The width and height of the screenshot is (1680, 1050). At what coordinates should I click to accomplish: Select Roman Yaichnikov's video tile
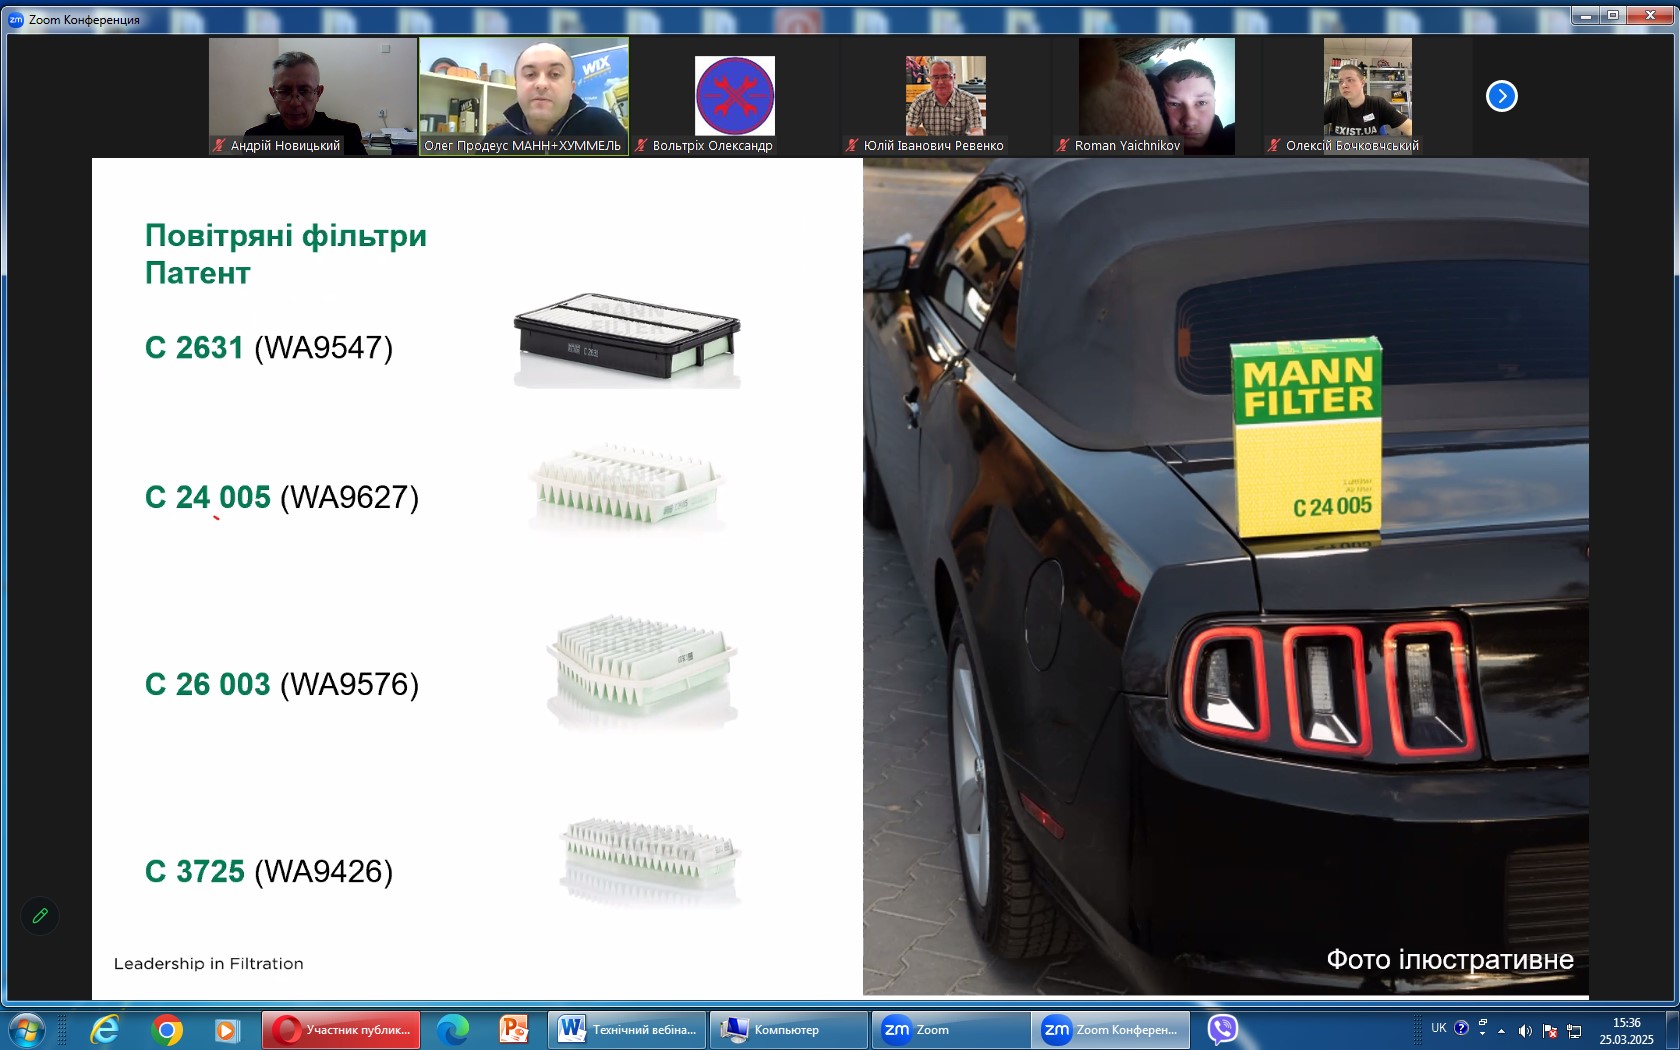tap(1157, 96)
